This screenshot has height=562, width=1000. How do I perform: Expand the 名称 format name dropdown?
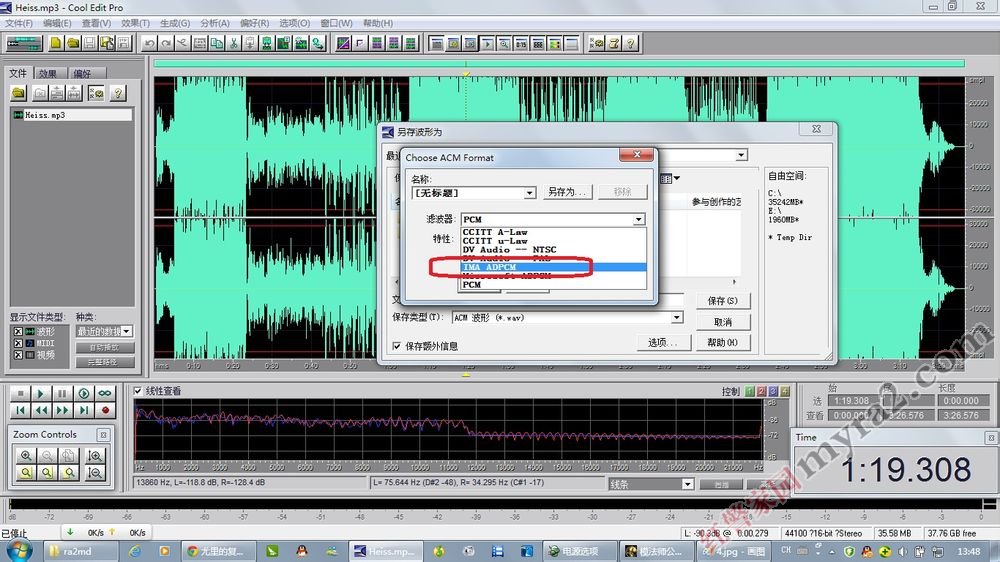pyautogui.click(x=529, y=193)
